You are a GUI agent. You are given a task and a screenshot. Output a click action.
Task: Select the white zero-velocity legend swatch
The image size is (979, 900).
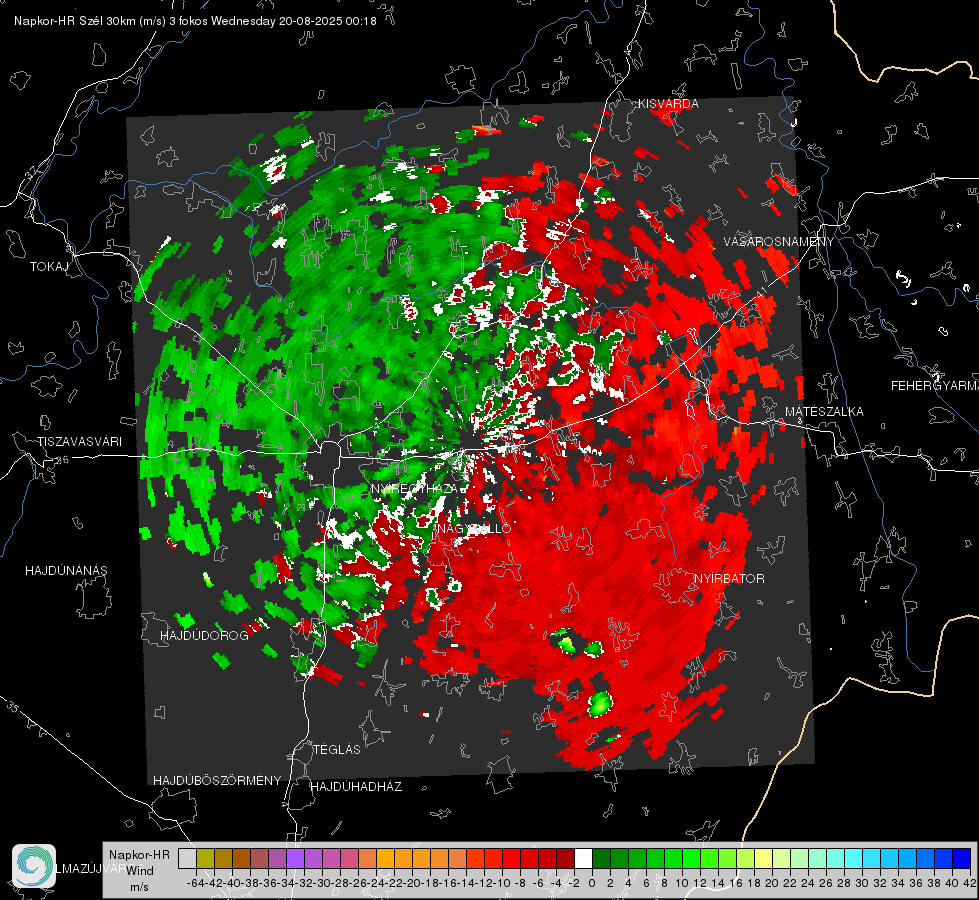coord(583,858)
